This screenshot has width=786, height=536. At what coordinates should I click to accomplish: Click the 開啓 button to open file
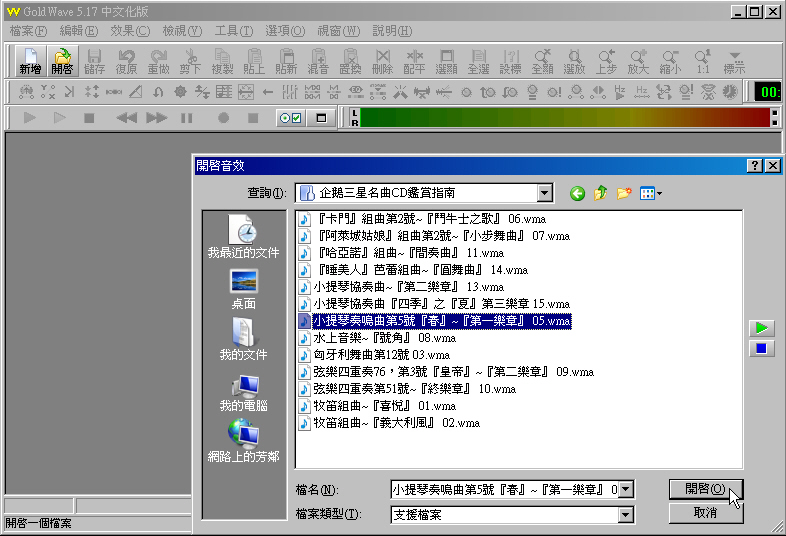tap(705, 489)
